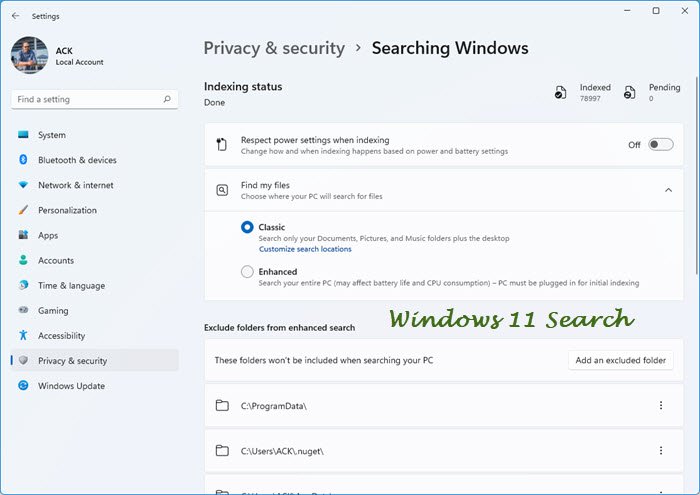Click Add an excluded folder button
The height and width of the screenshot is (495, 700).
point(621,360)
